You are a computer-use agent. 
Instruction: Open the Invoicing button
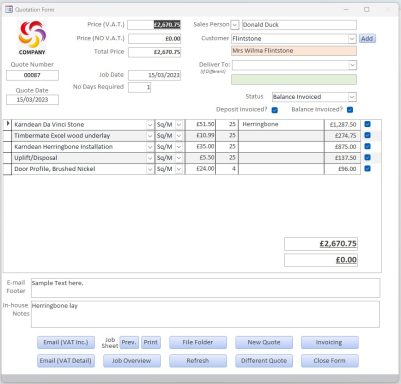329,342
